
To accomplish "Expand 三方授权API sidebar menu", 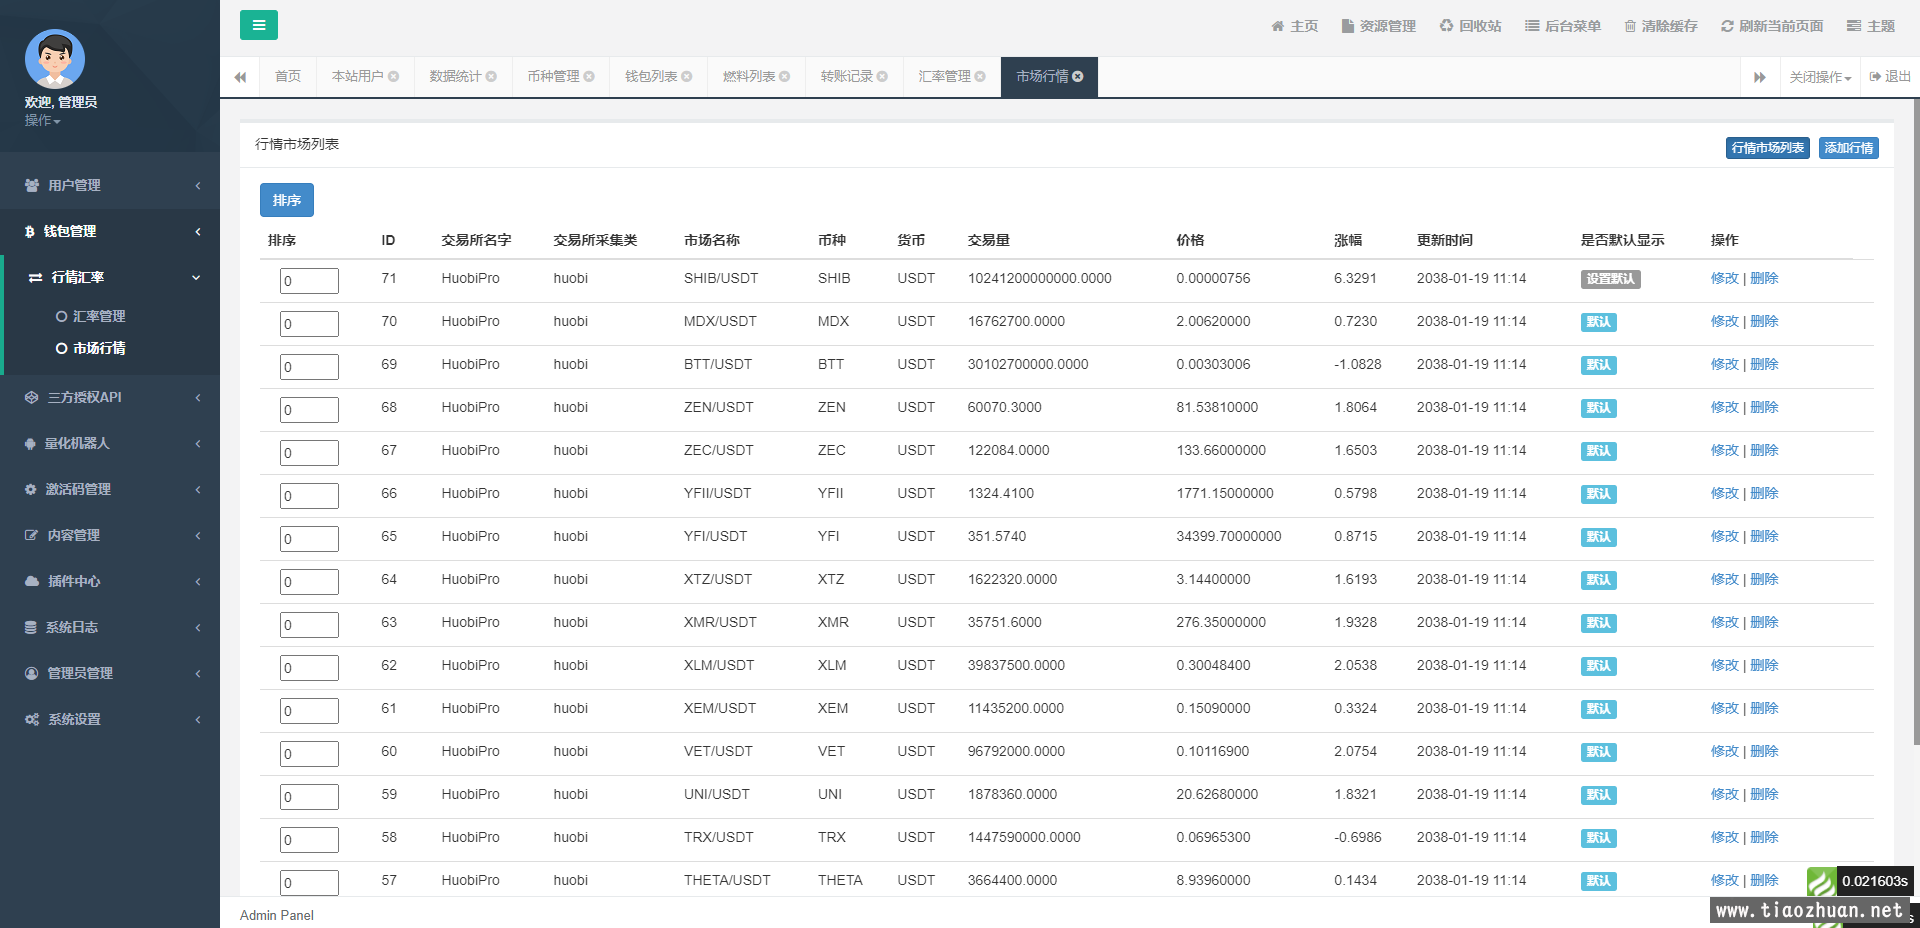I will click(x=110, y=397).
